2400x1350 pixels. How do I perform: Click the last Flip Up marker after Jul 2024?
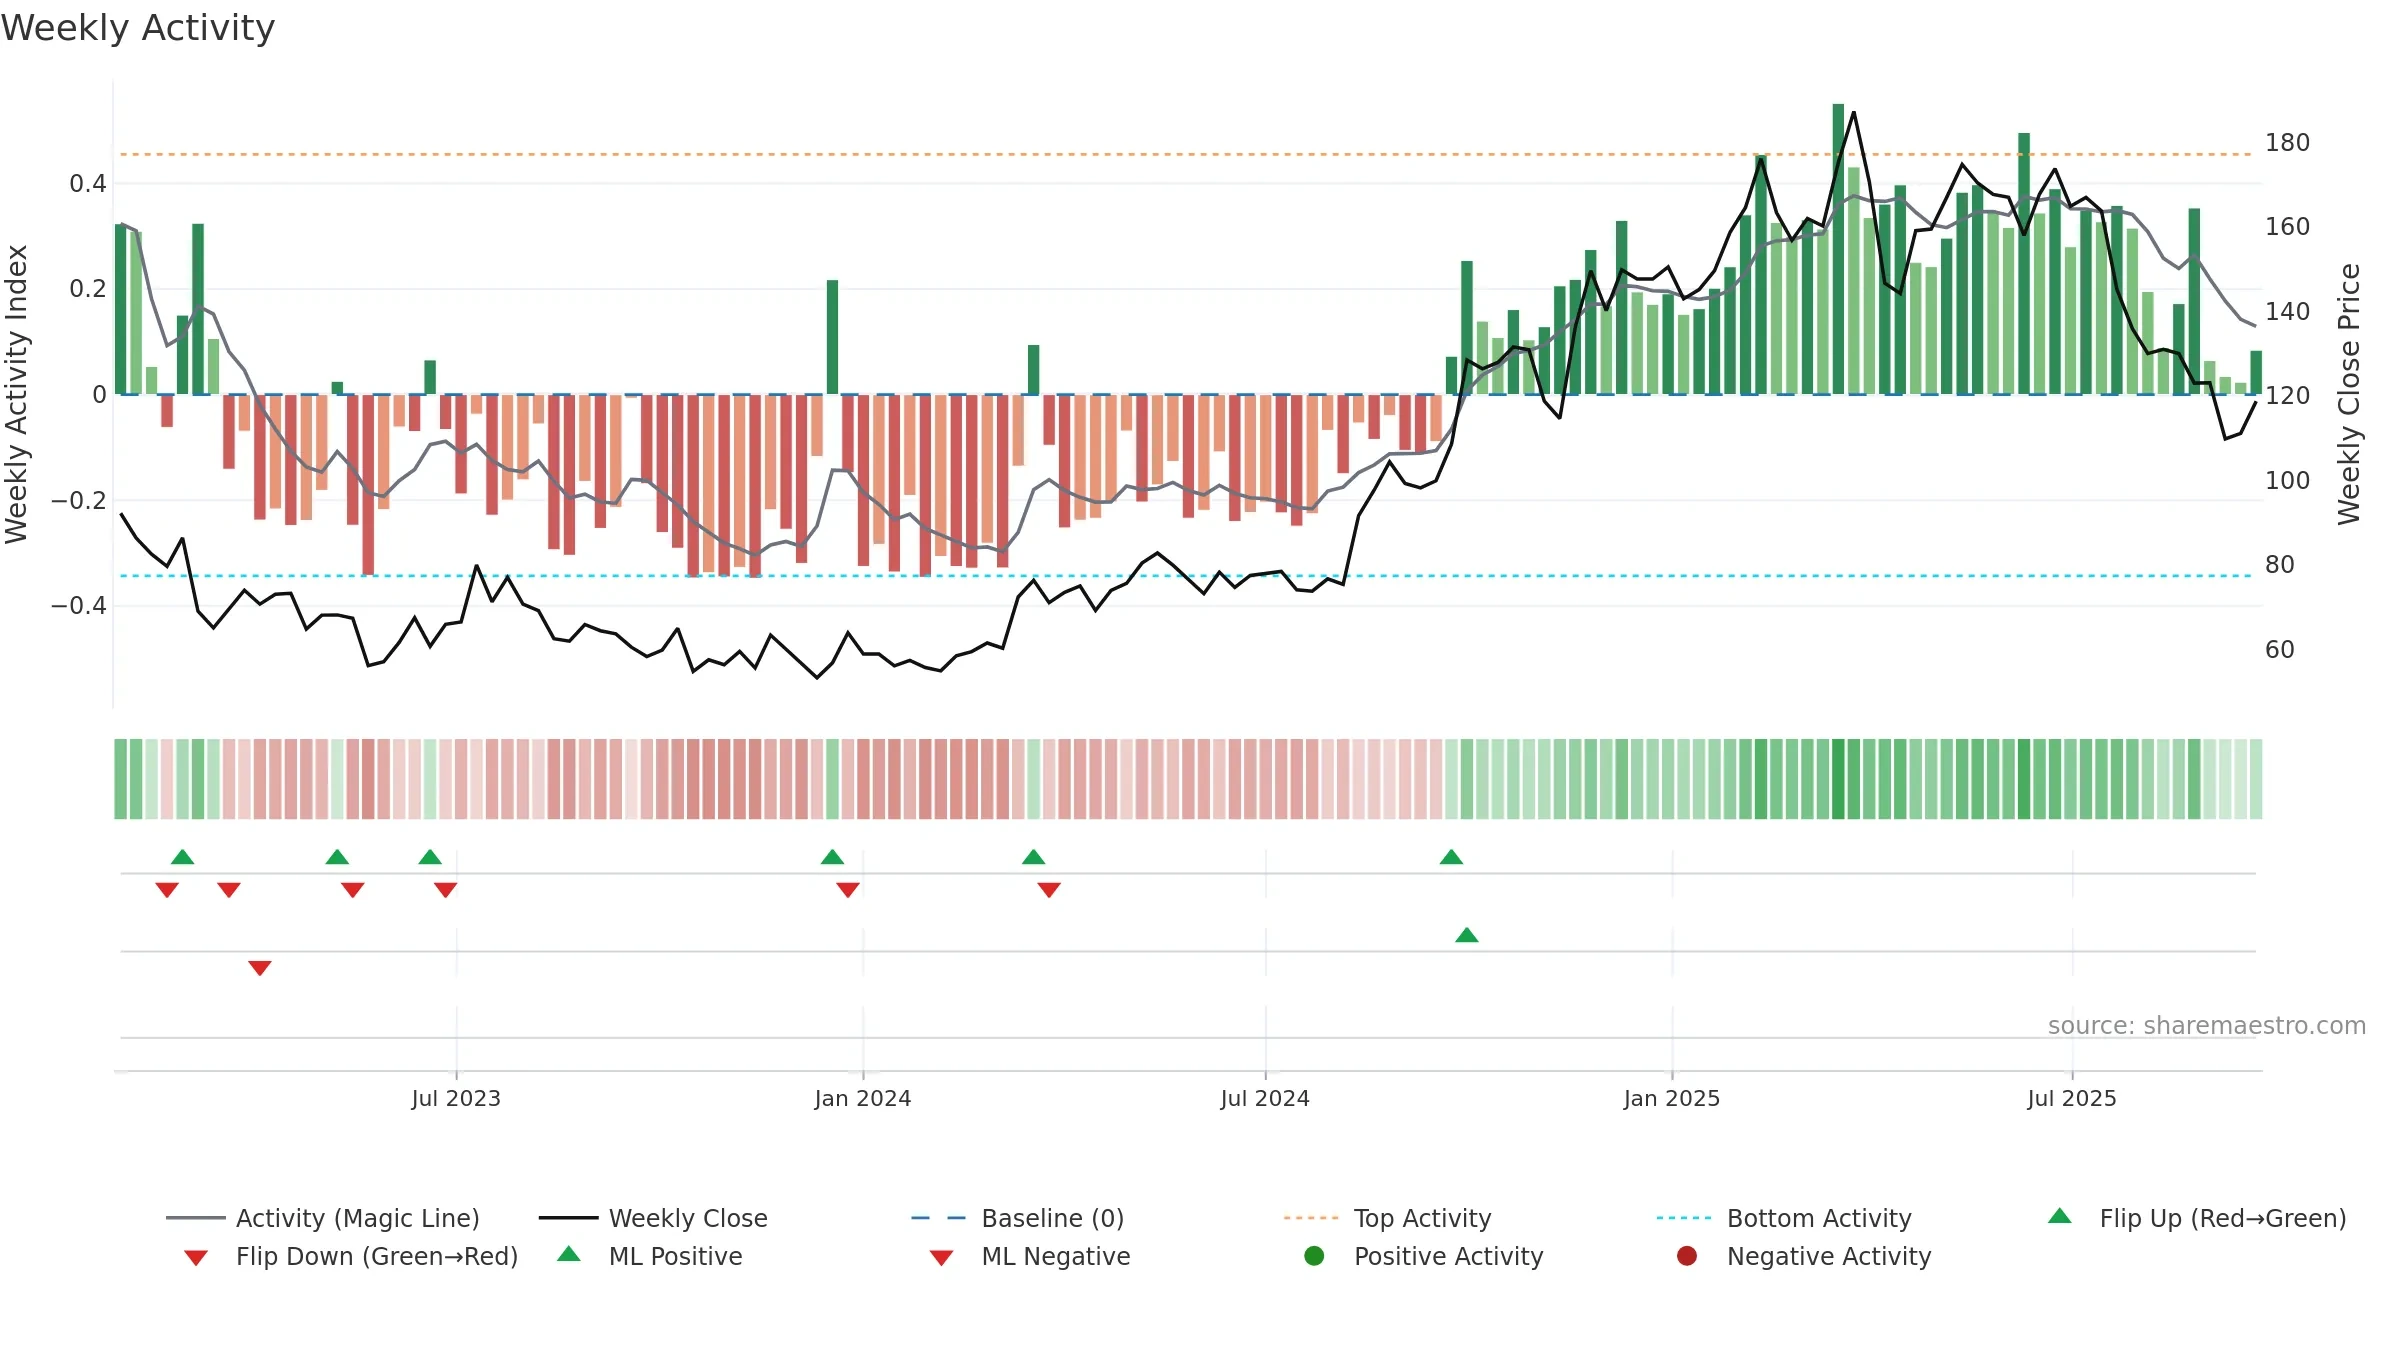[1451, 857]
